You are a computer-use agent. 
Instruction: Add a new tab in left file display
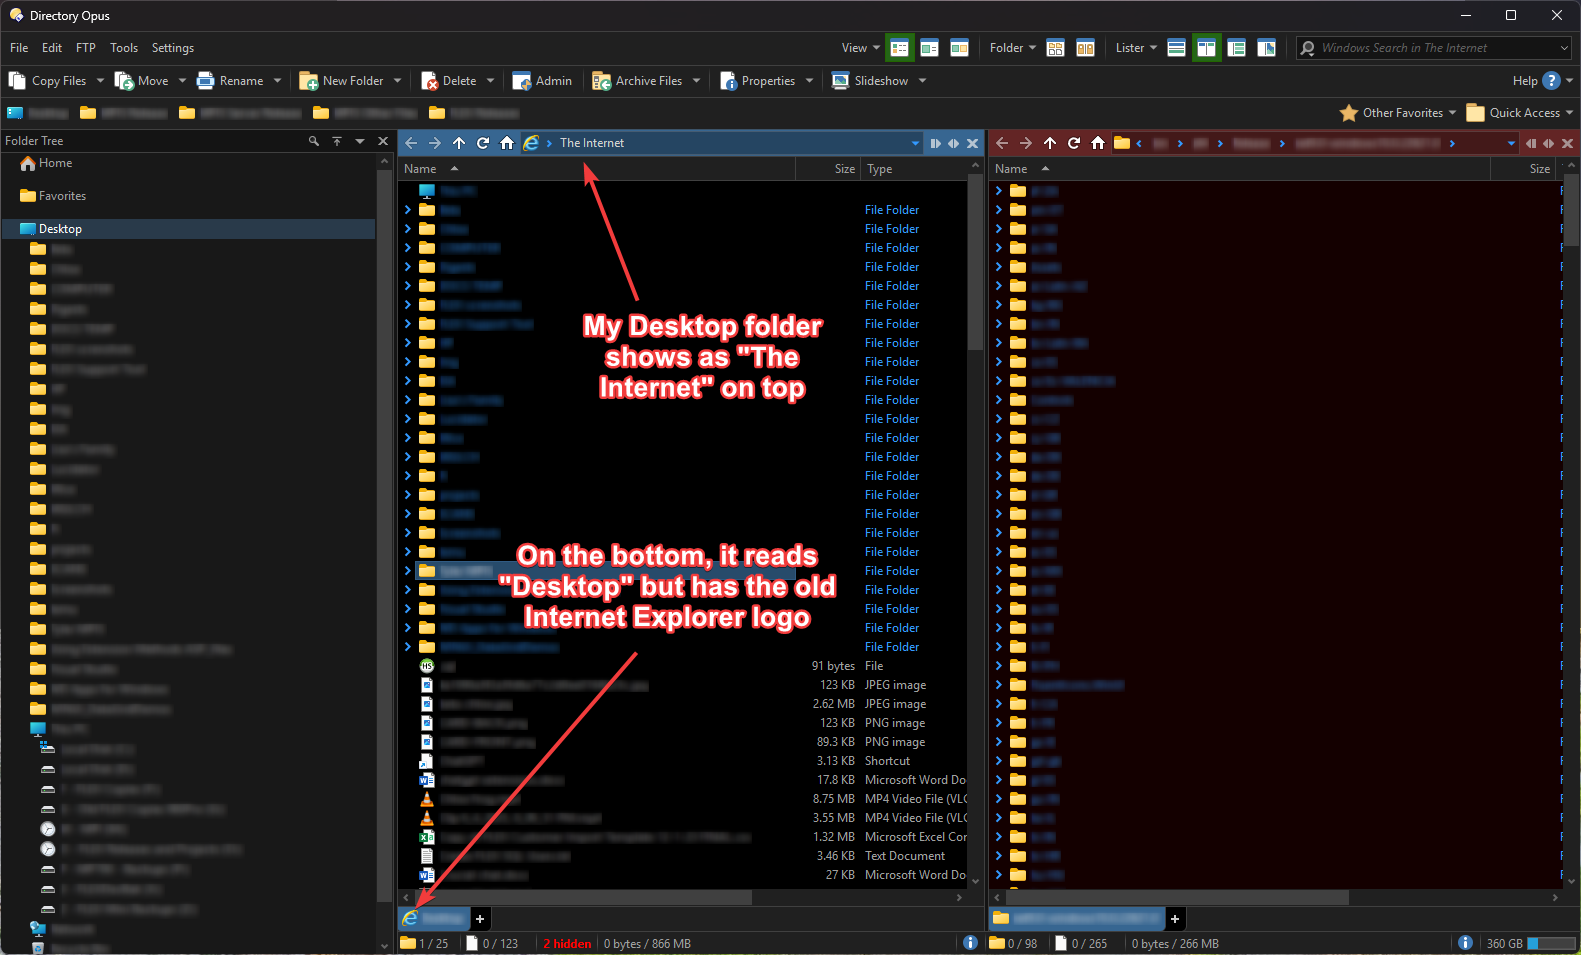[480, 919]
